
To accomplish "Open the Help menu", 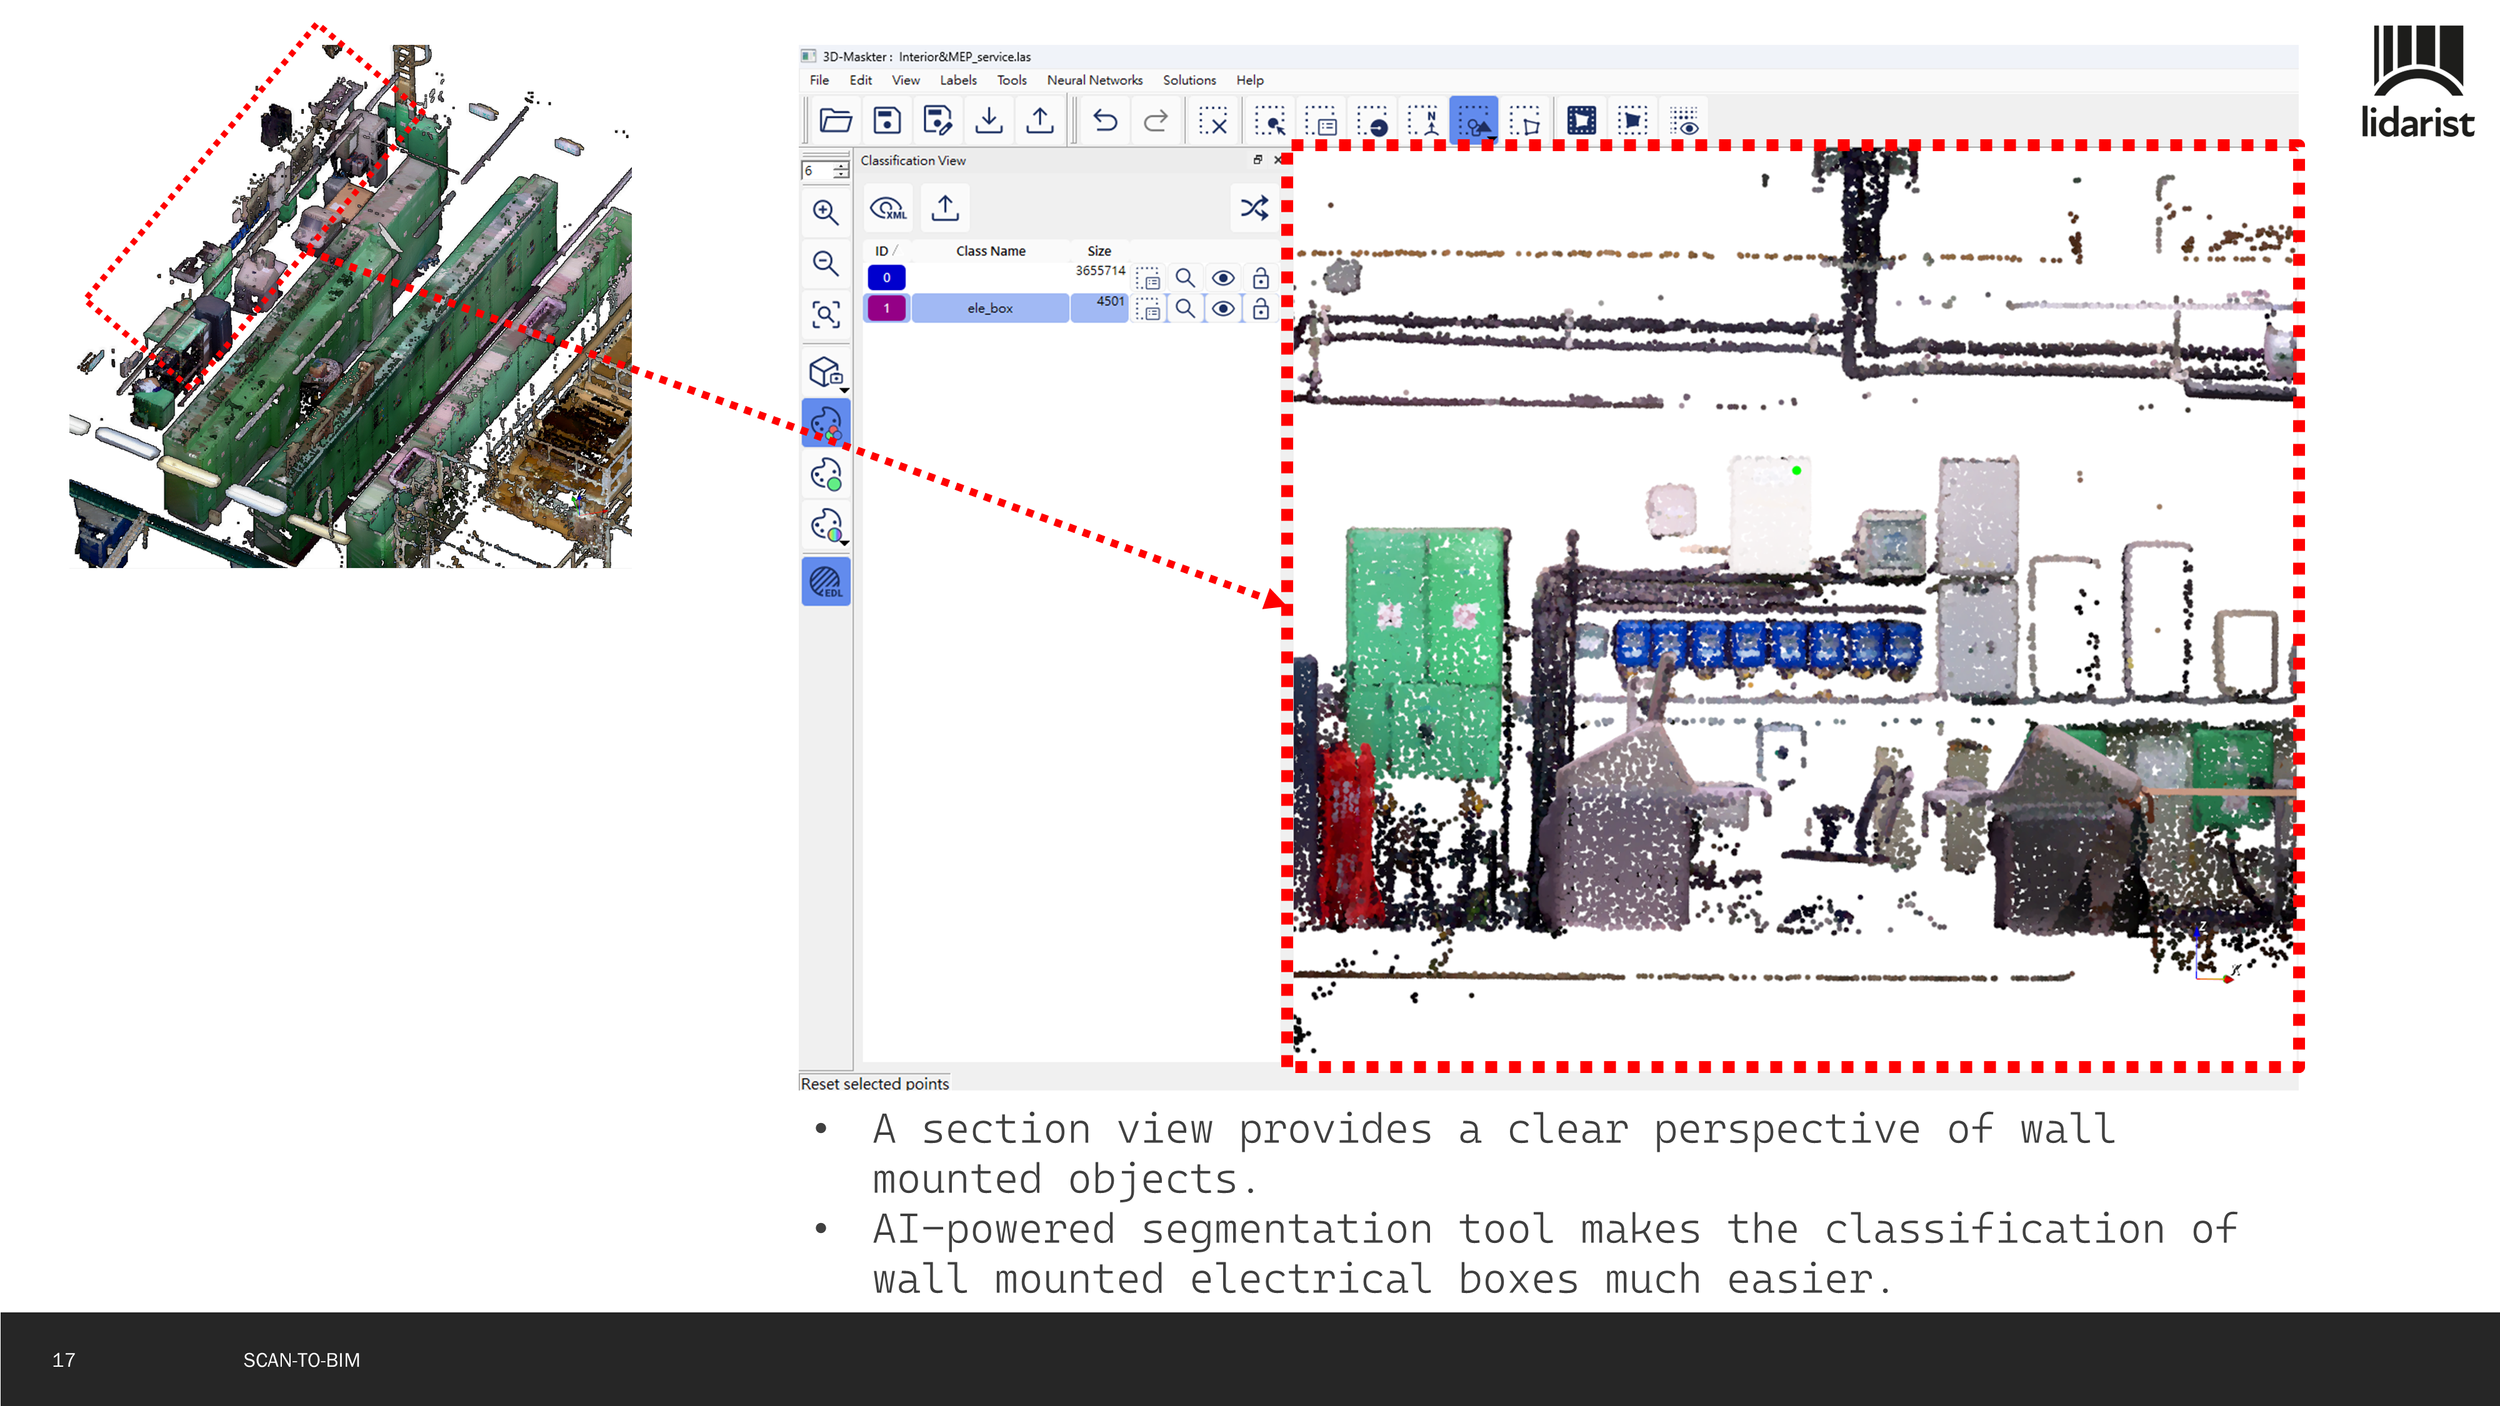I will [1250, 80].
